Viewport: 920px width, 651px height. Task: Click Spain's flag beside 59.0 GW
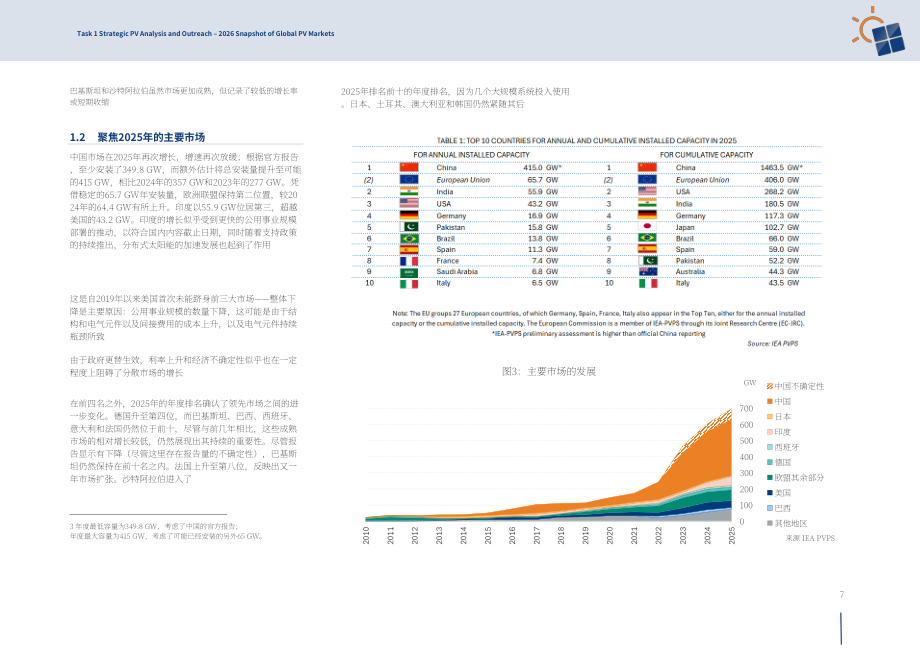[x=648, y=249]
